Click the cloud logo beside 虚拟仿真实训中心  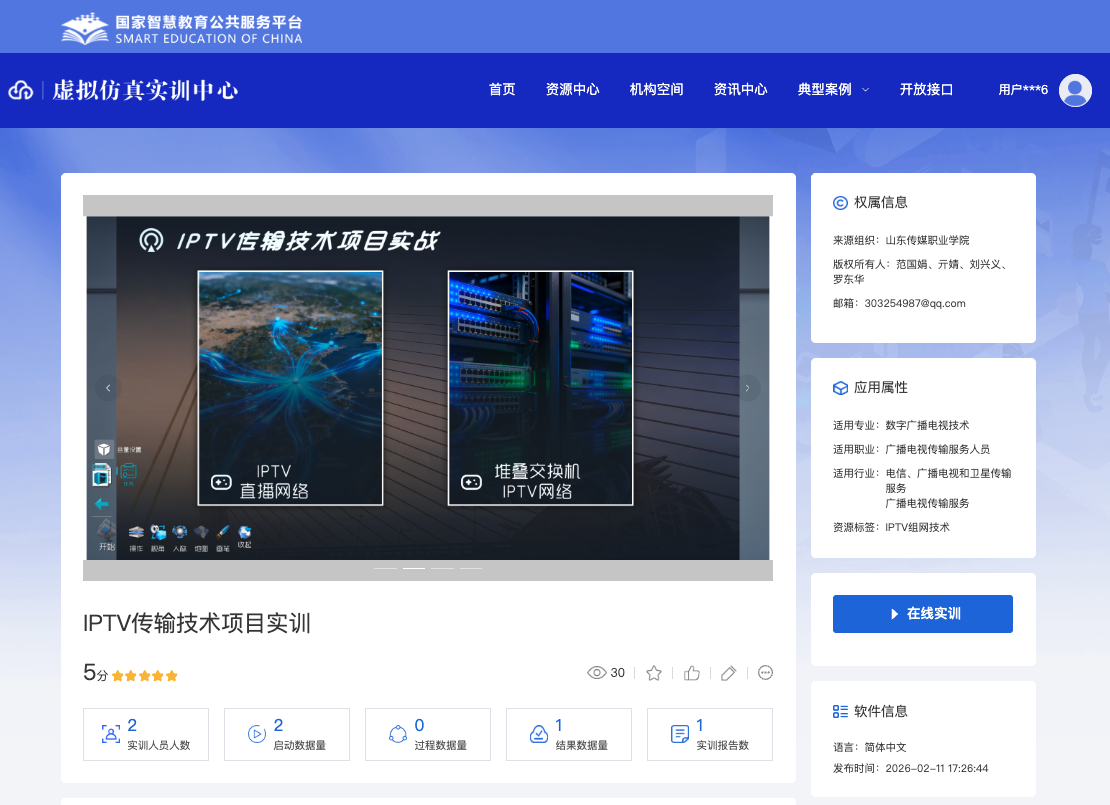point(21,91)
